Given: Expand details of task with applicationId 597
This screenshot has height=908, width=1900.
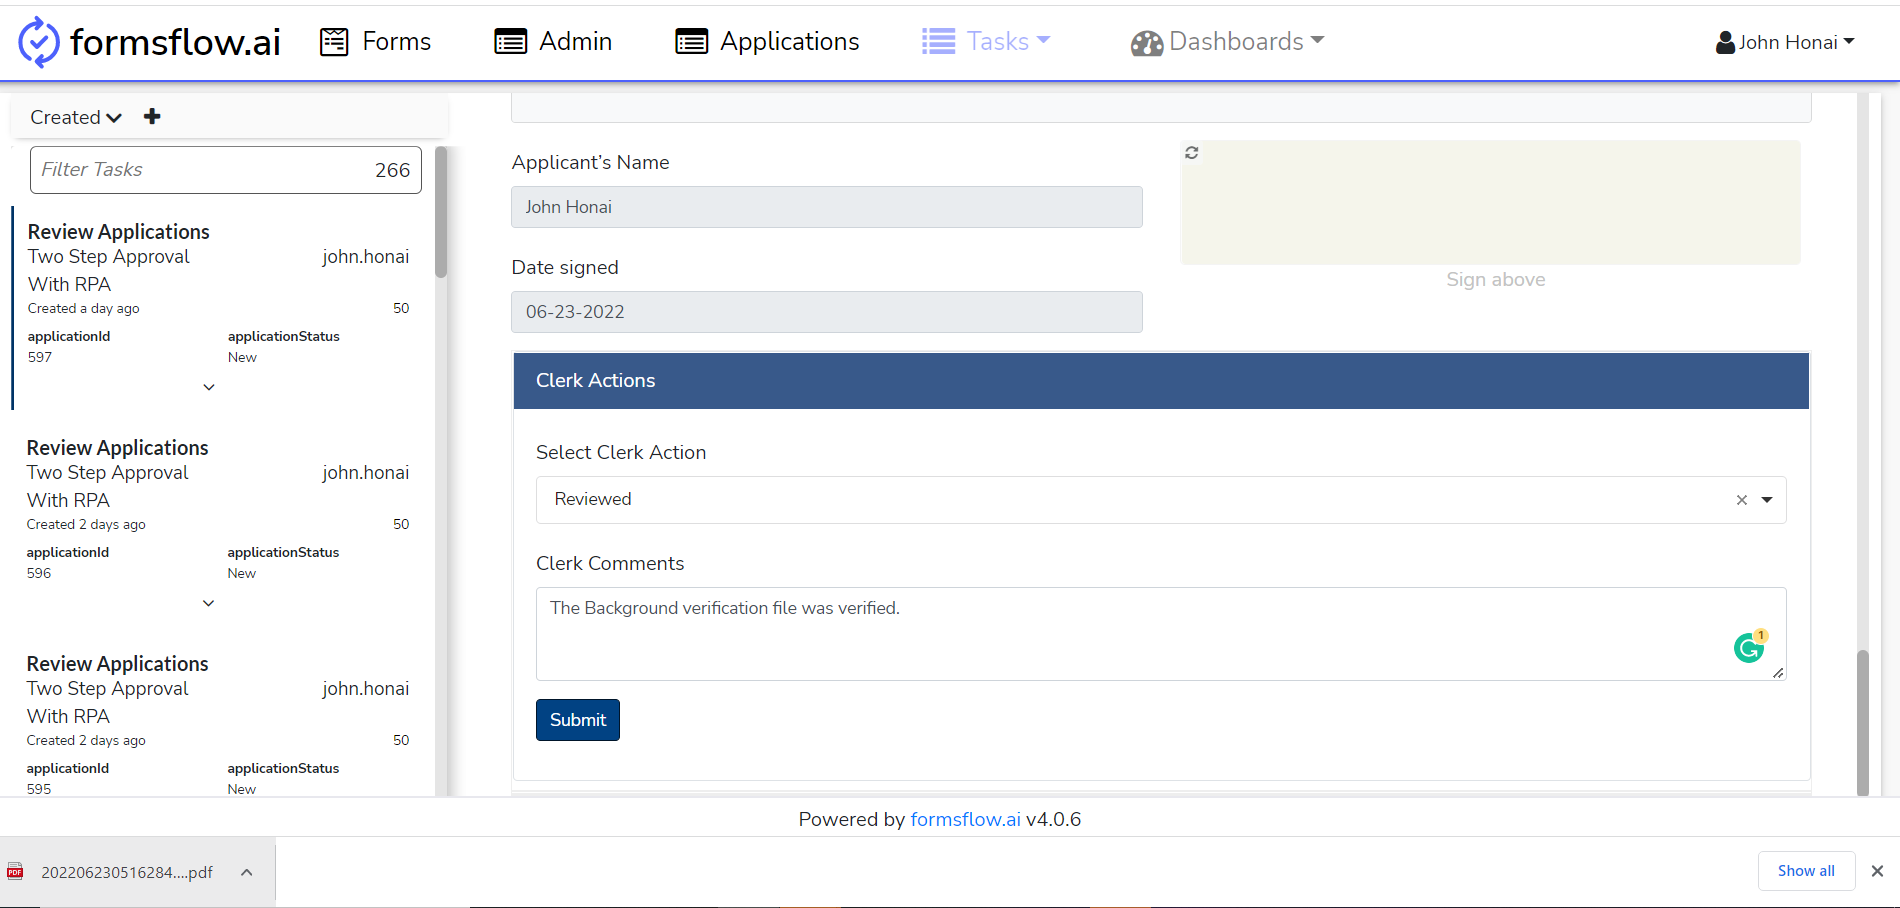Looking at the screenshot, I should [209, 387].
